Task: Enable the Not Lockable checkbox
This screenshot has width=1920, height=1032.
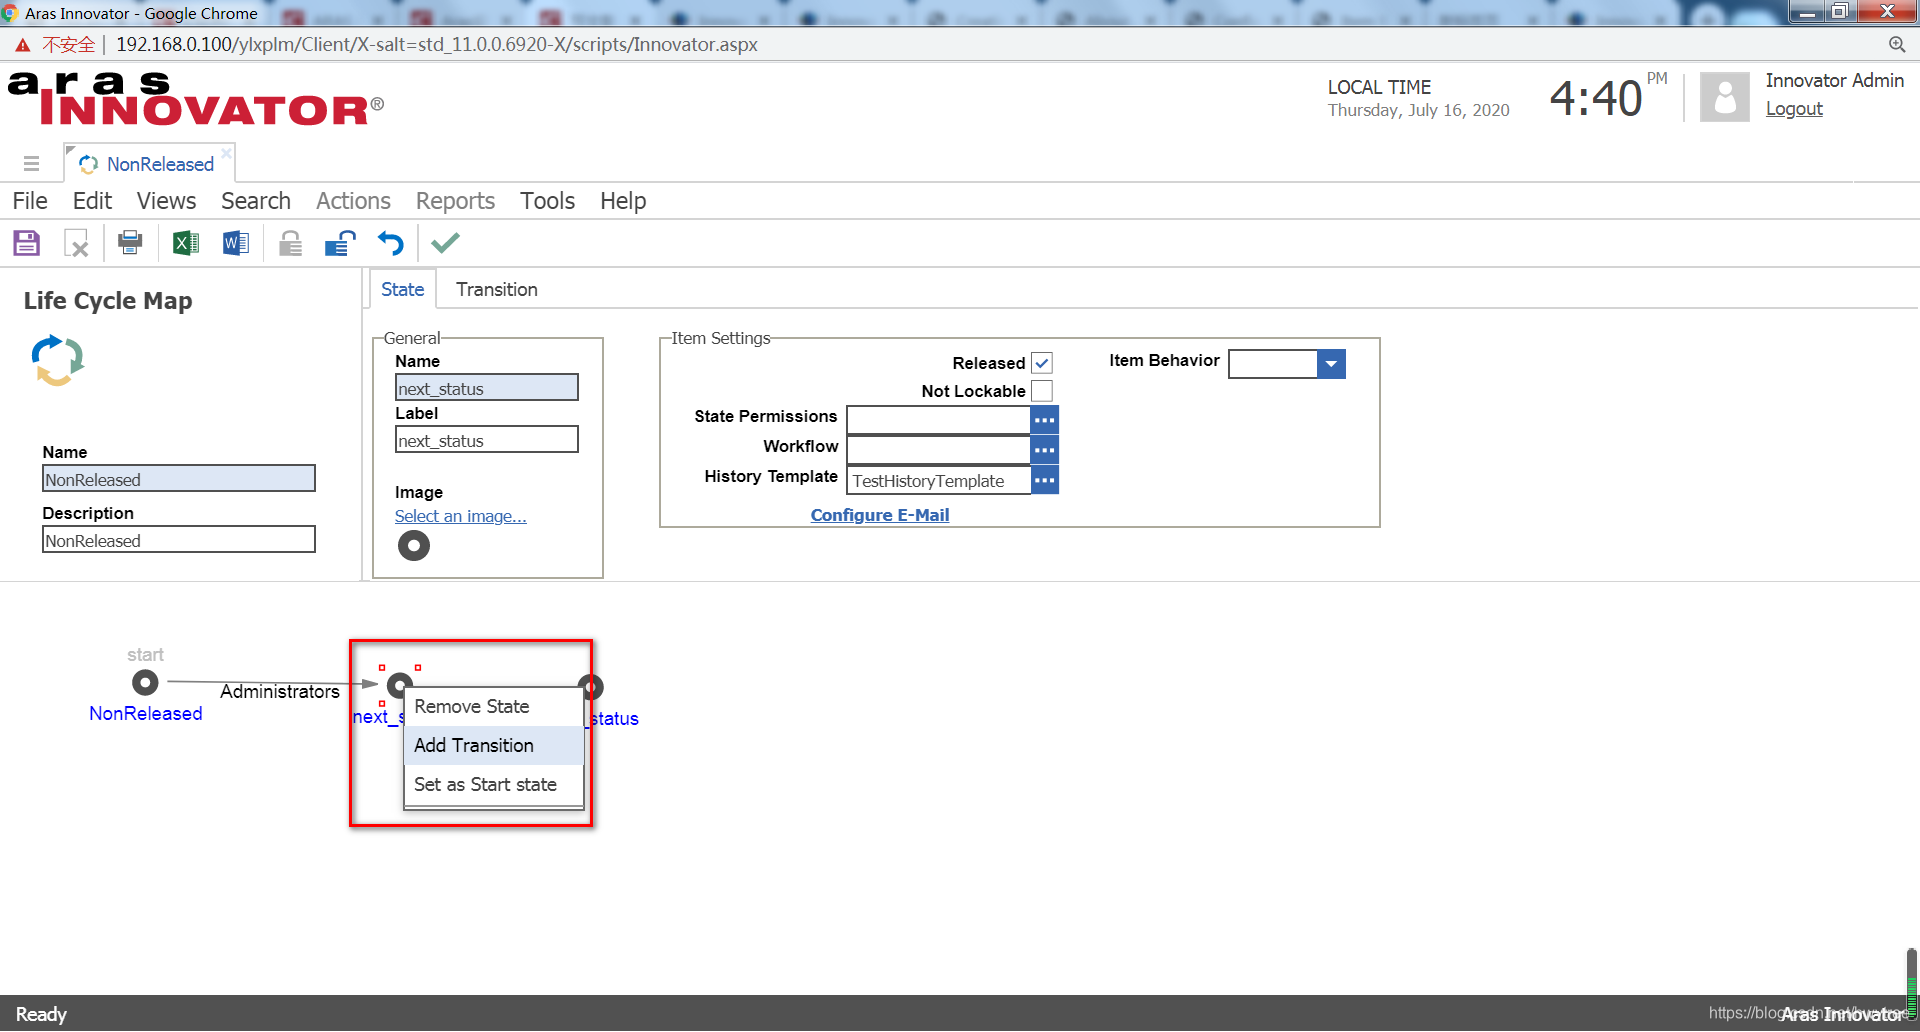Action: point(1042,391)
